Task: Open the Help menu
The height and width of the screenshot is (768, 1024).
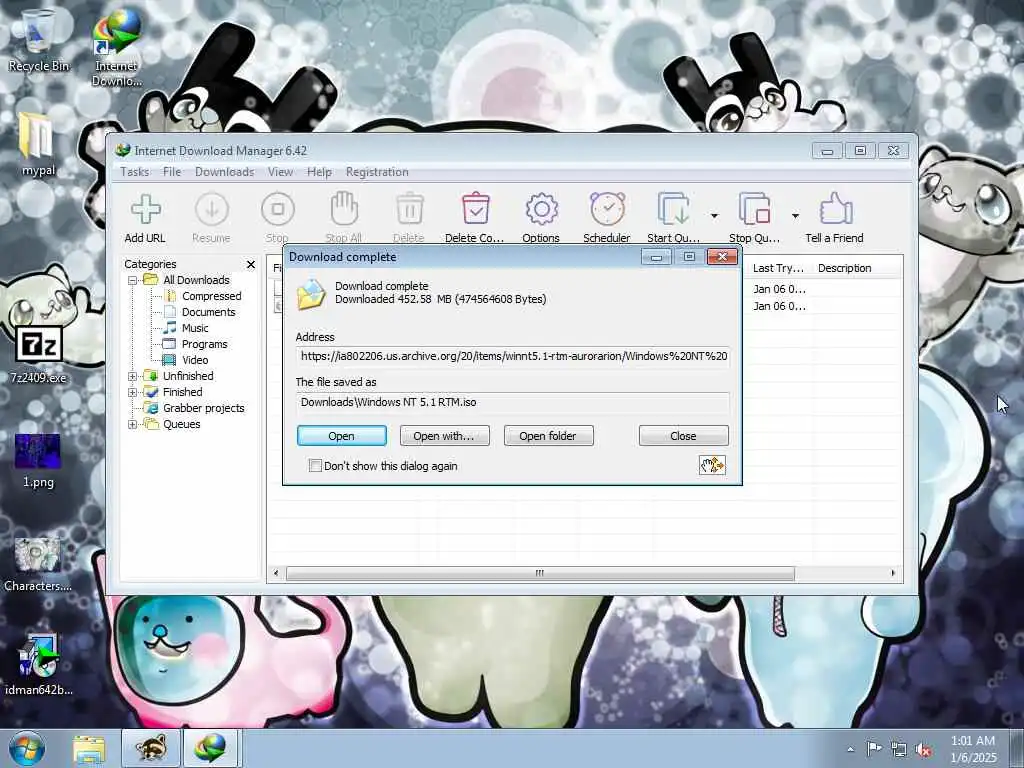Action: pos(319,172)
